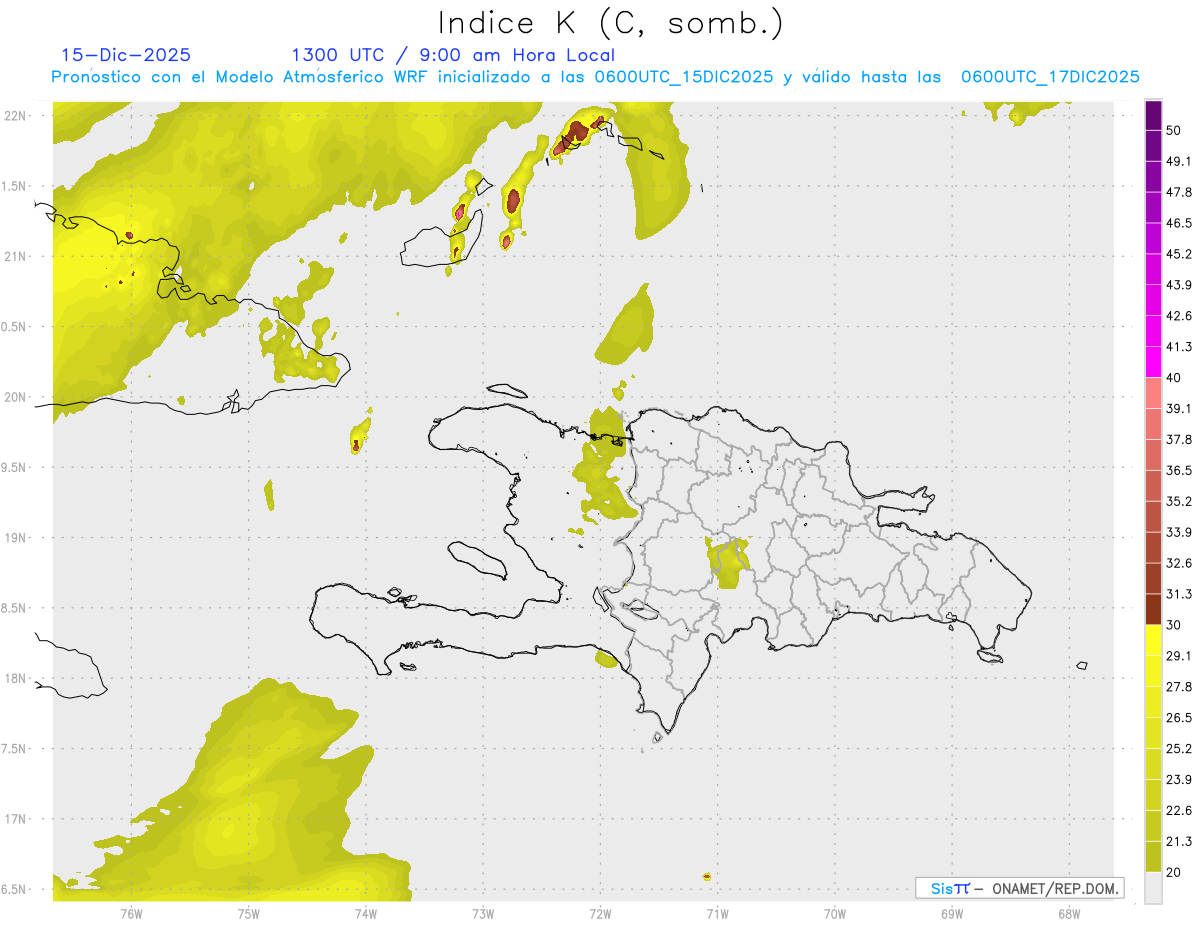This screenshot has height=927, width=1200.
Task: Click the longitude label "75W"
Action: pos(249,914)
